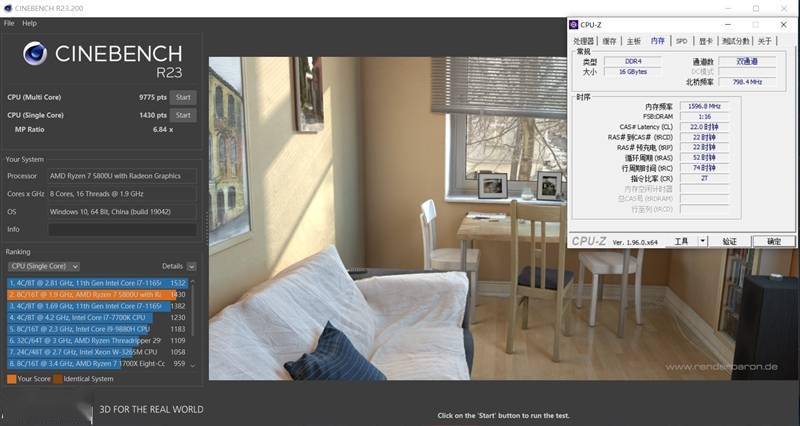
Task: Click the ranking list scroll-down arrow
Action: point(192,365)
